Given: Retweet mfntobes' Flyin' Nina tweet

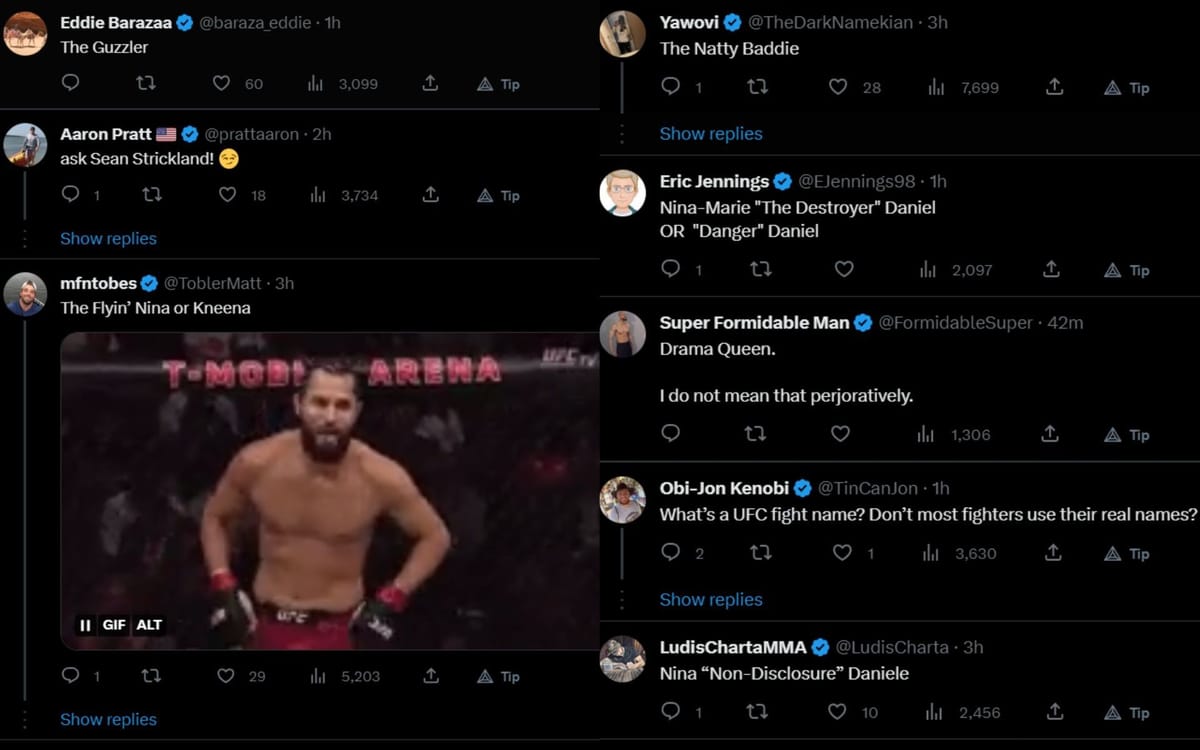Looking at the screenshot, I should tap(150, 676).
